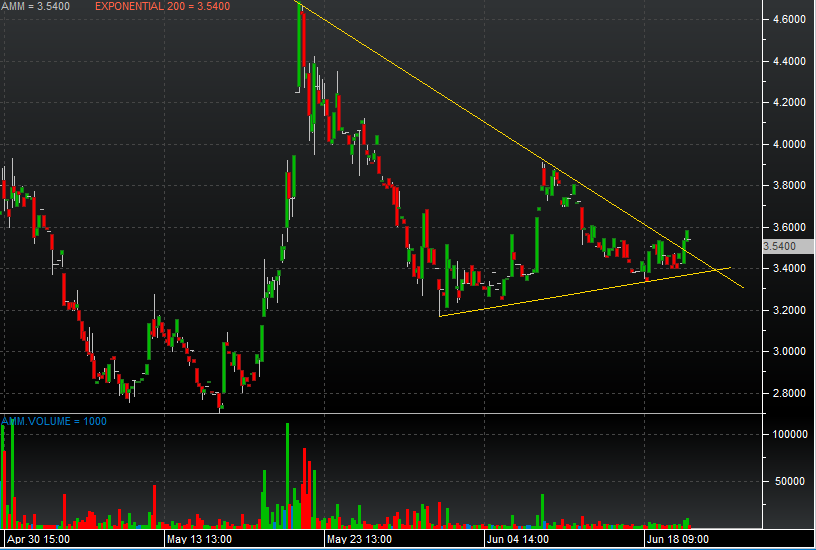Viewport: 816px width, 550px height.
Task: Click the May 23 13:00 time marker
Action: point(360,539)
